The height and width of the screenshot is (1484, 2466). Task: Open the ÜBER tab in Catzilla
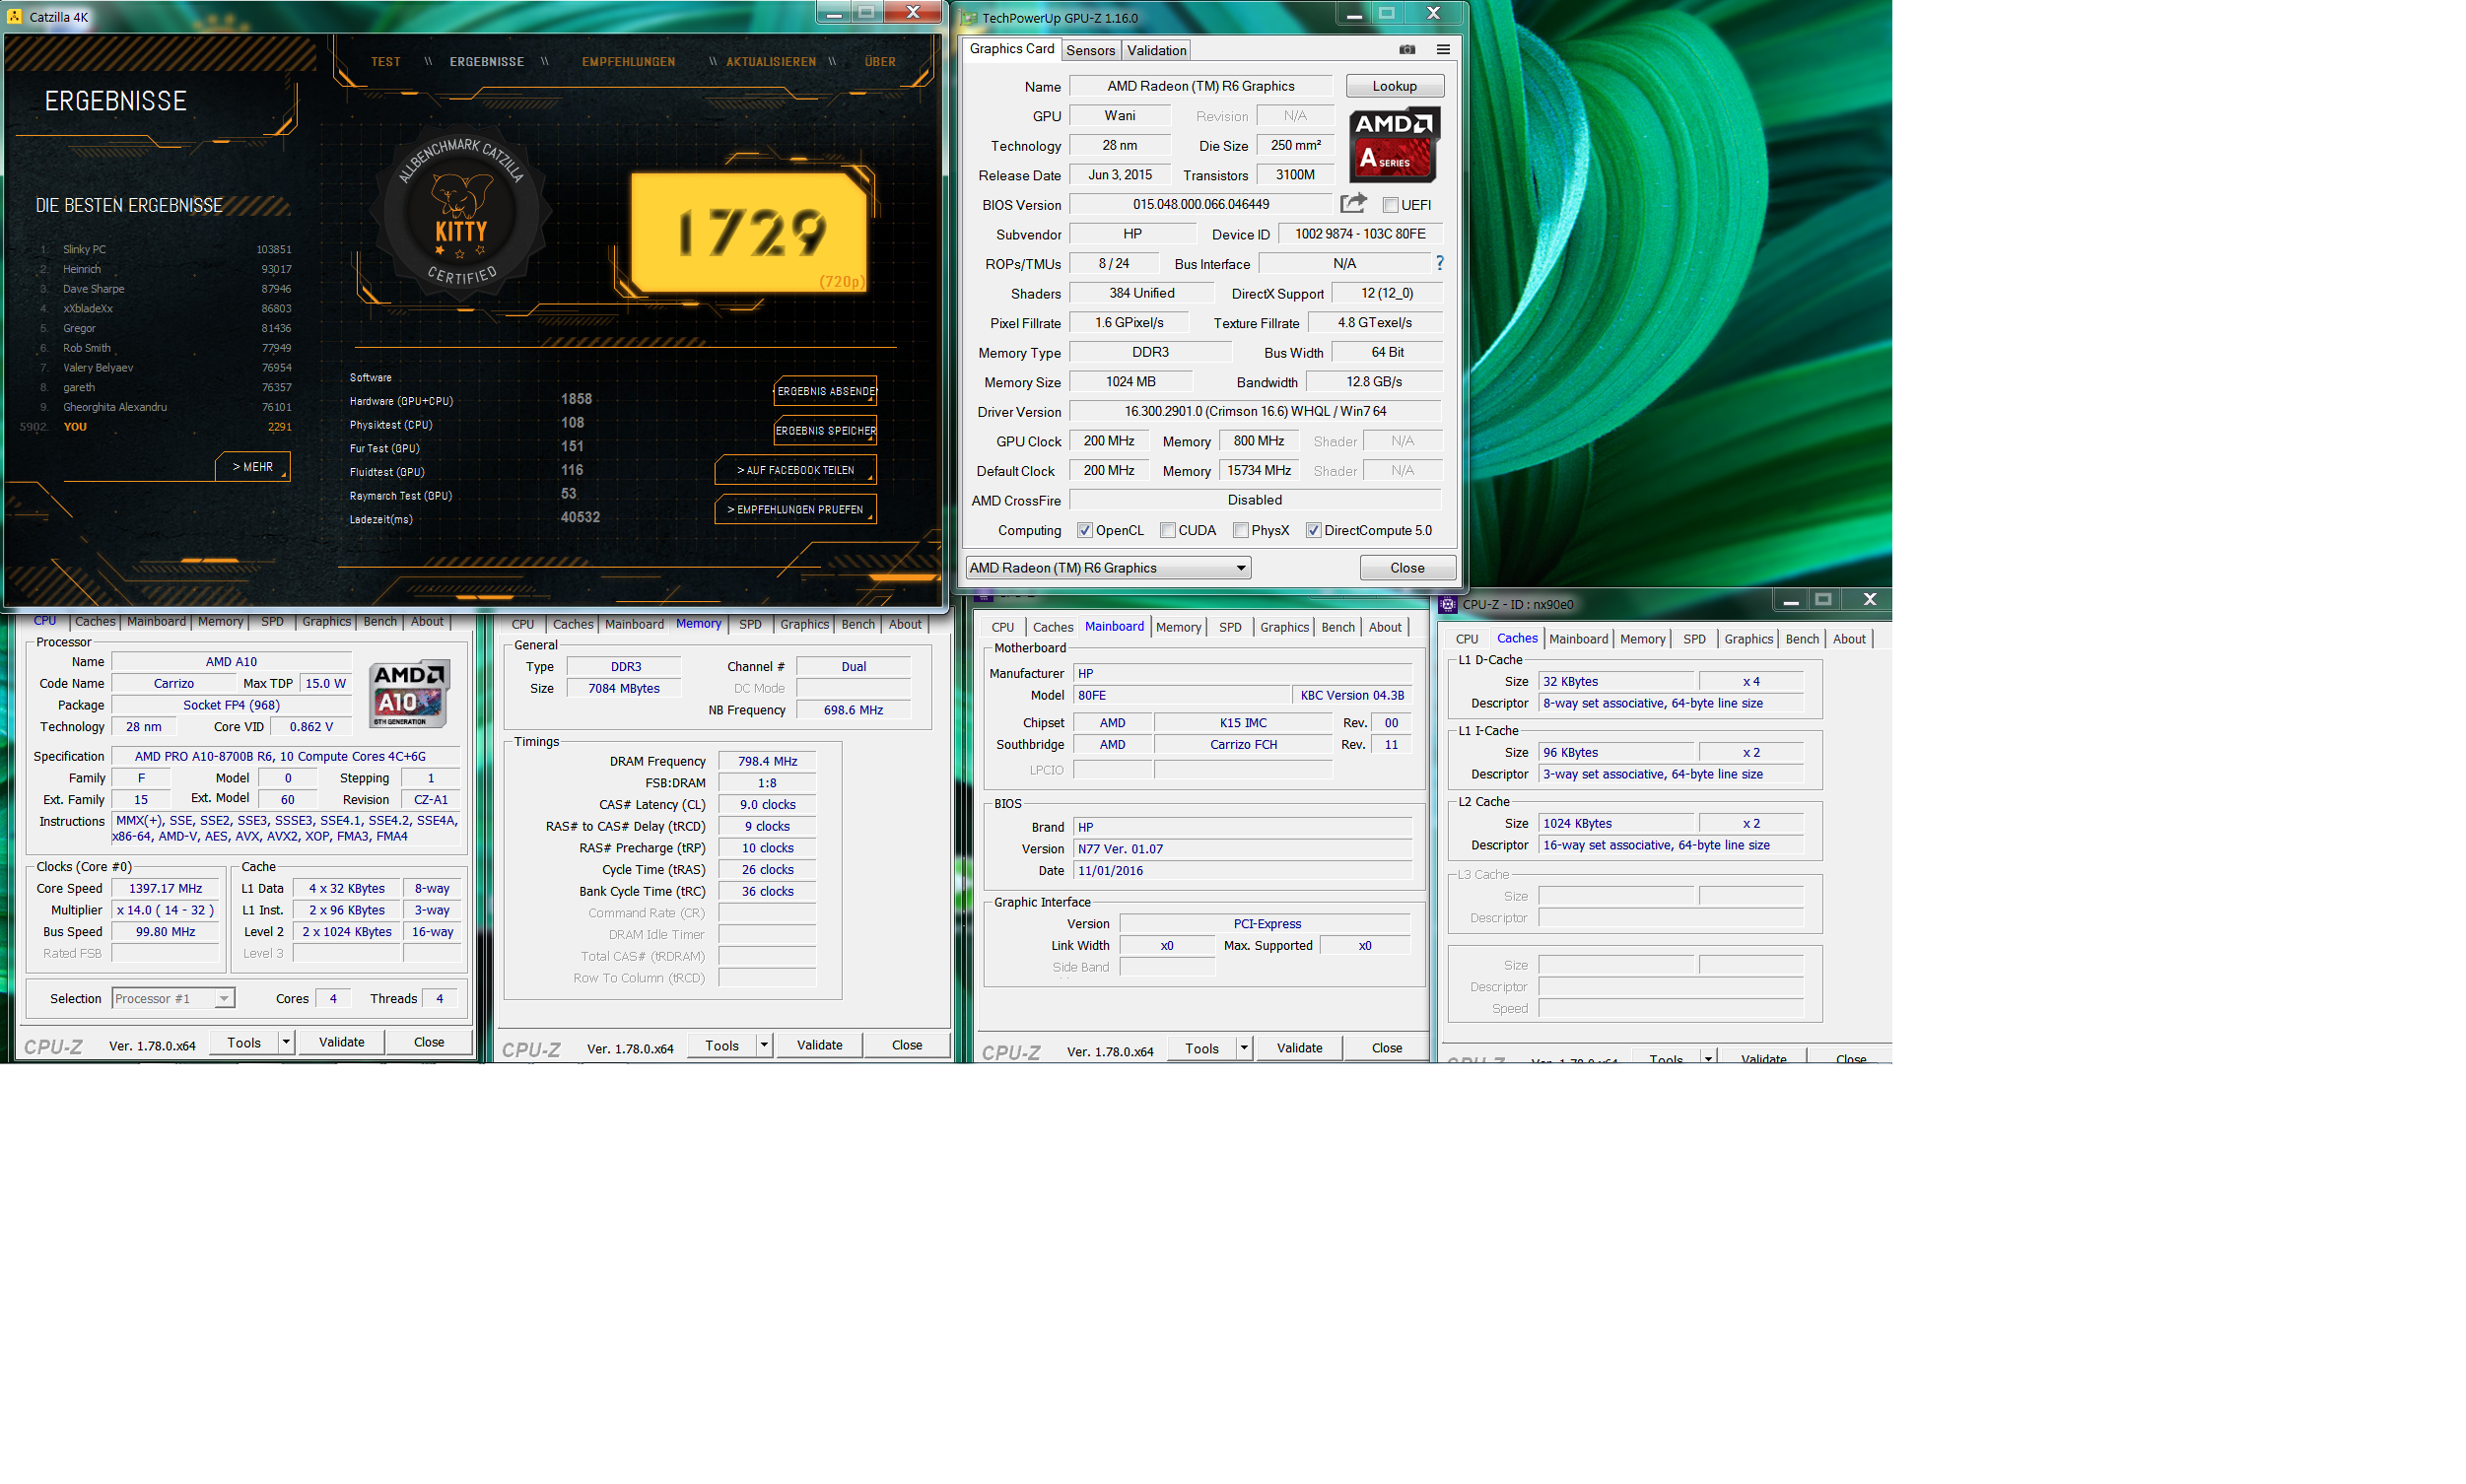point(880,62)
